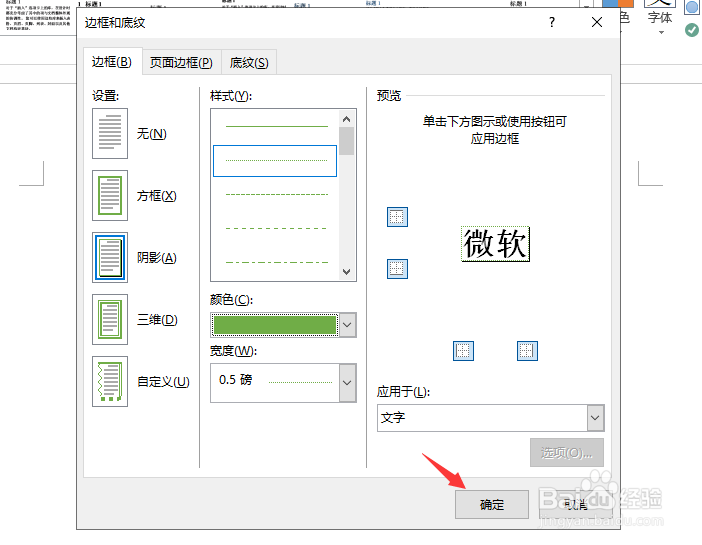Screen dimensions: 702x545
Task: Open 字体 font group in Word ribbon
Action: click(x=660, y=18)
